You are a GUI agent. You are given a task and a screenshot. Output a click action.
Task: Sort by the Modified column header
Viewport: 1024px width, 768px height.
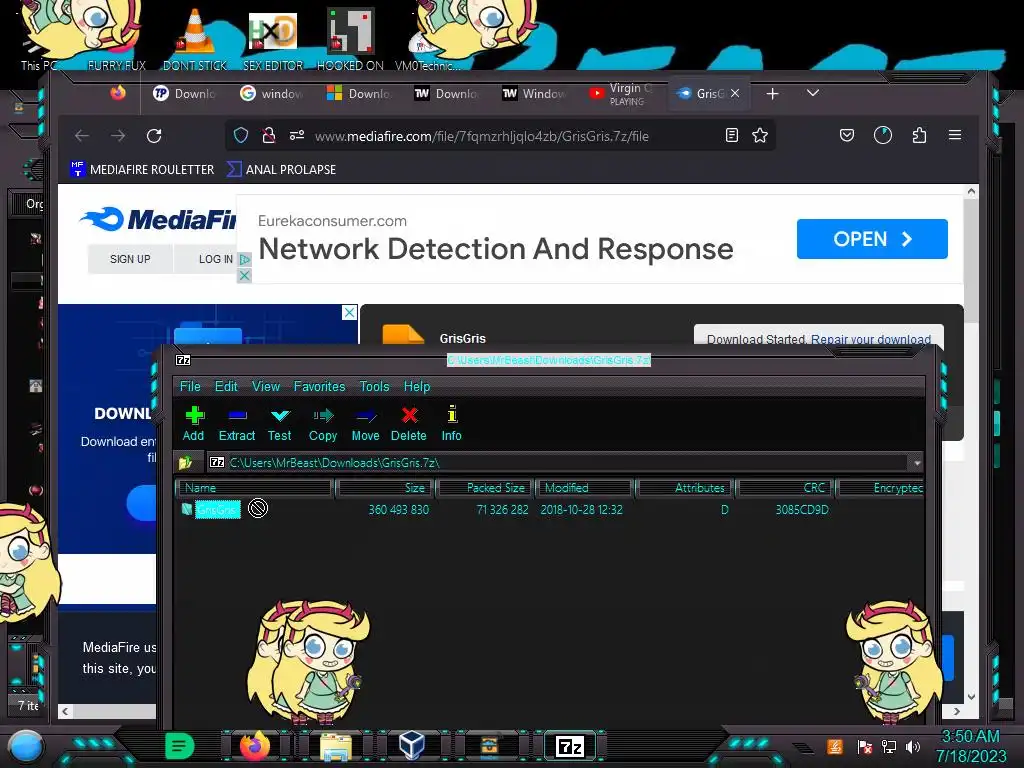(x=585, y=488)
